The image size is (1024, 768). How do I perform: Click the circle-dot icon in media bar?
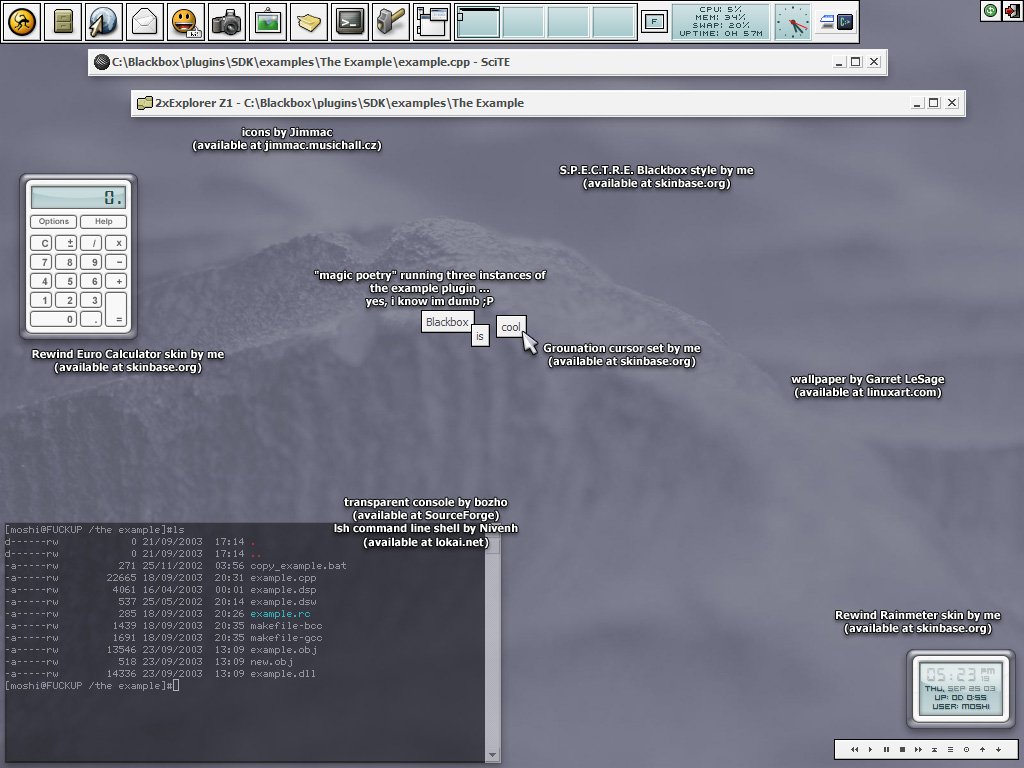(967, 749)
